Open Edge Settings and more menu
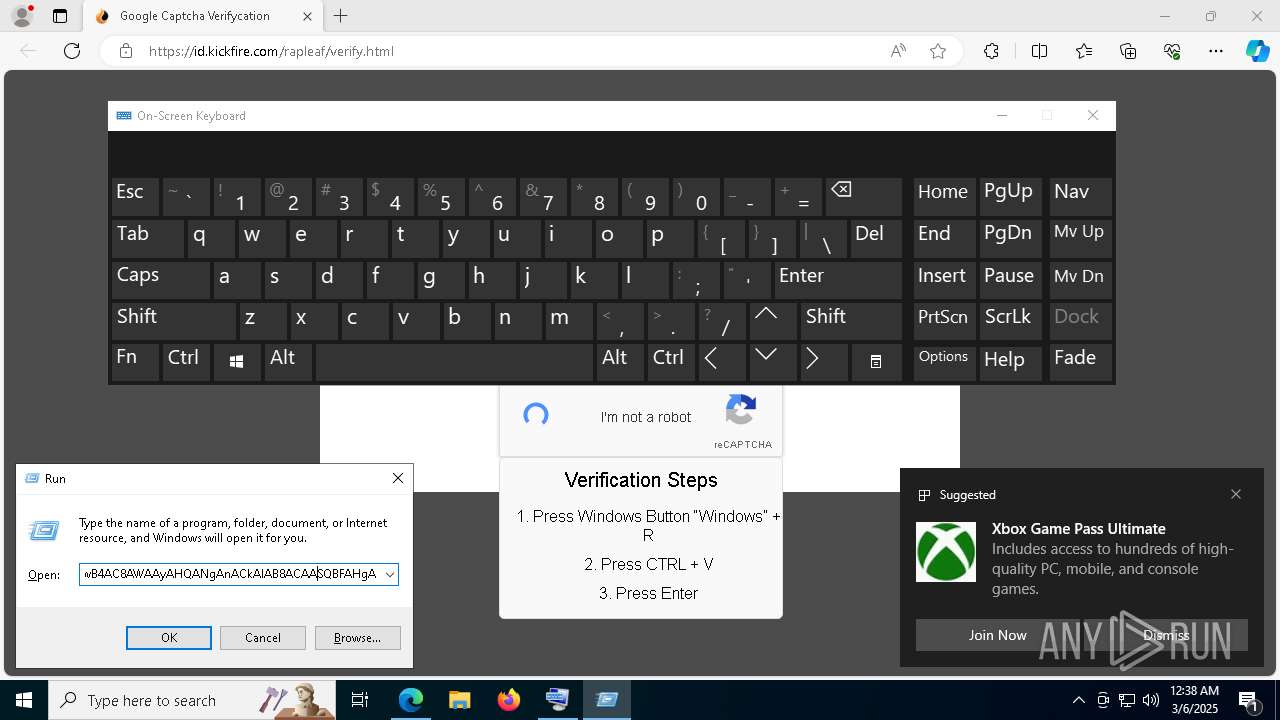The height and width of the screenshot is (720, 1280). (x=1216, y=51)
